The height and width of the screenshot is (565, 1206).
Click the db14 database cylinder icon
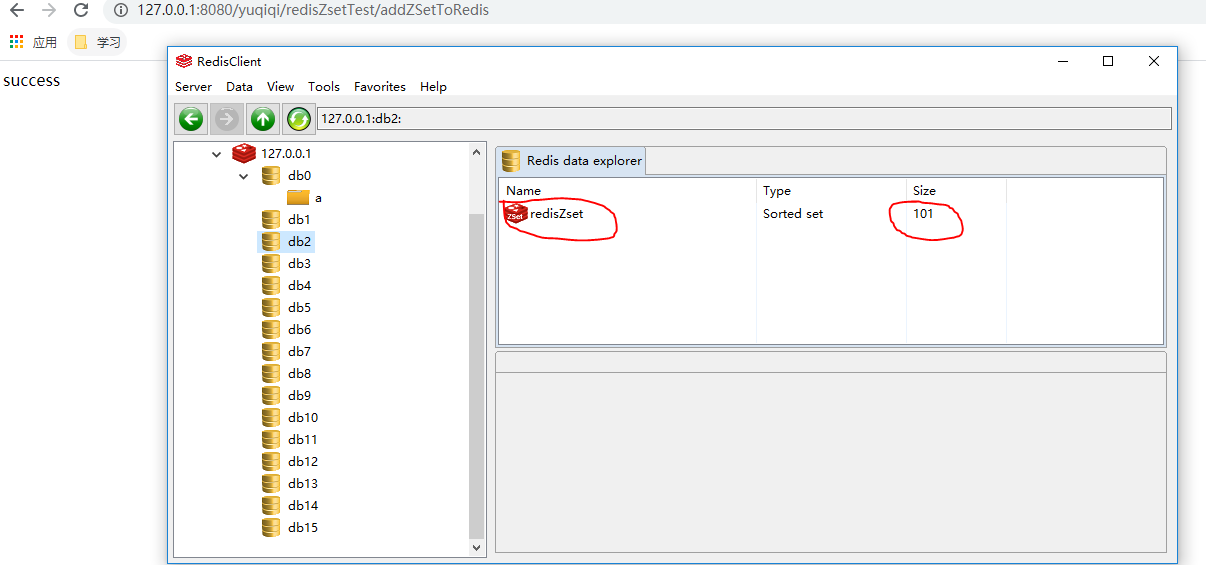(271, 505)
